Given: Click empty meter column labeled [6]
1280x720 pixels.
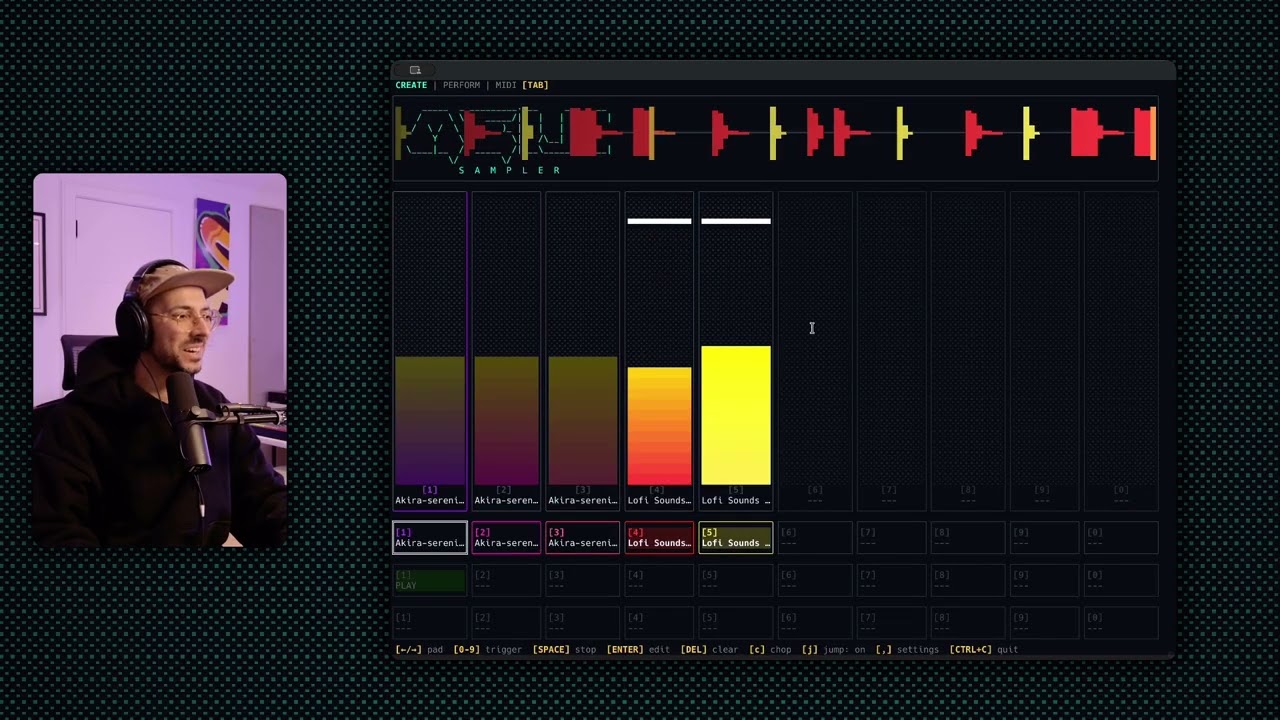Looking at the screenshot, I should point(815,350).
